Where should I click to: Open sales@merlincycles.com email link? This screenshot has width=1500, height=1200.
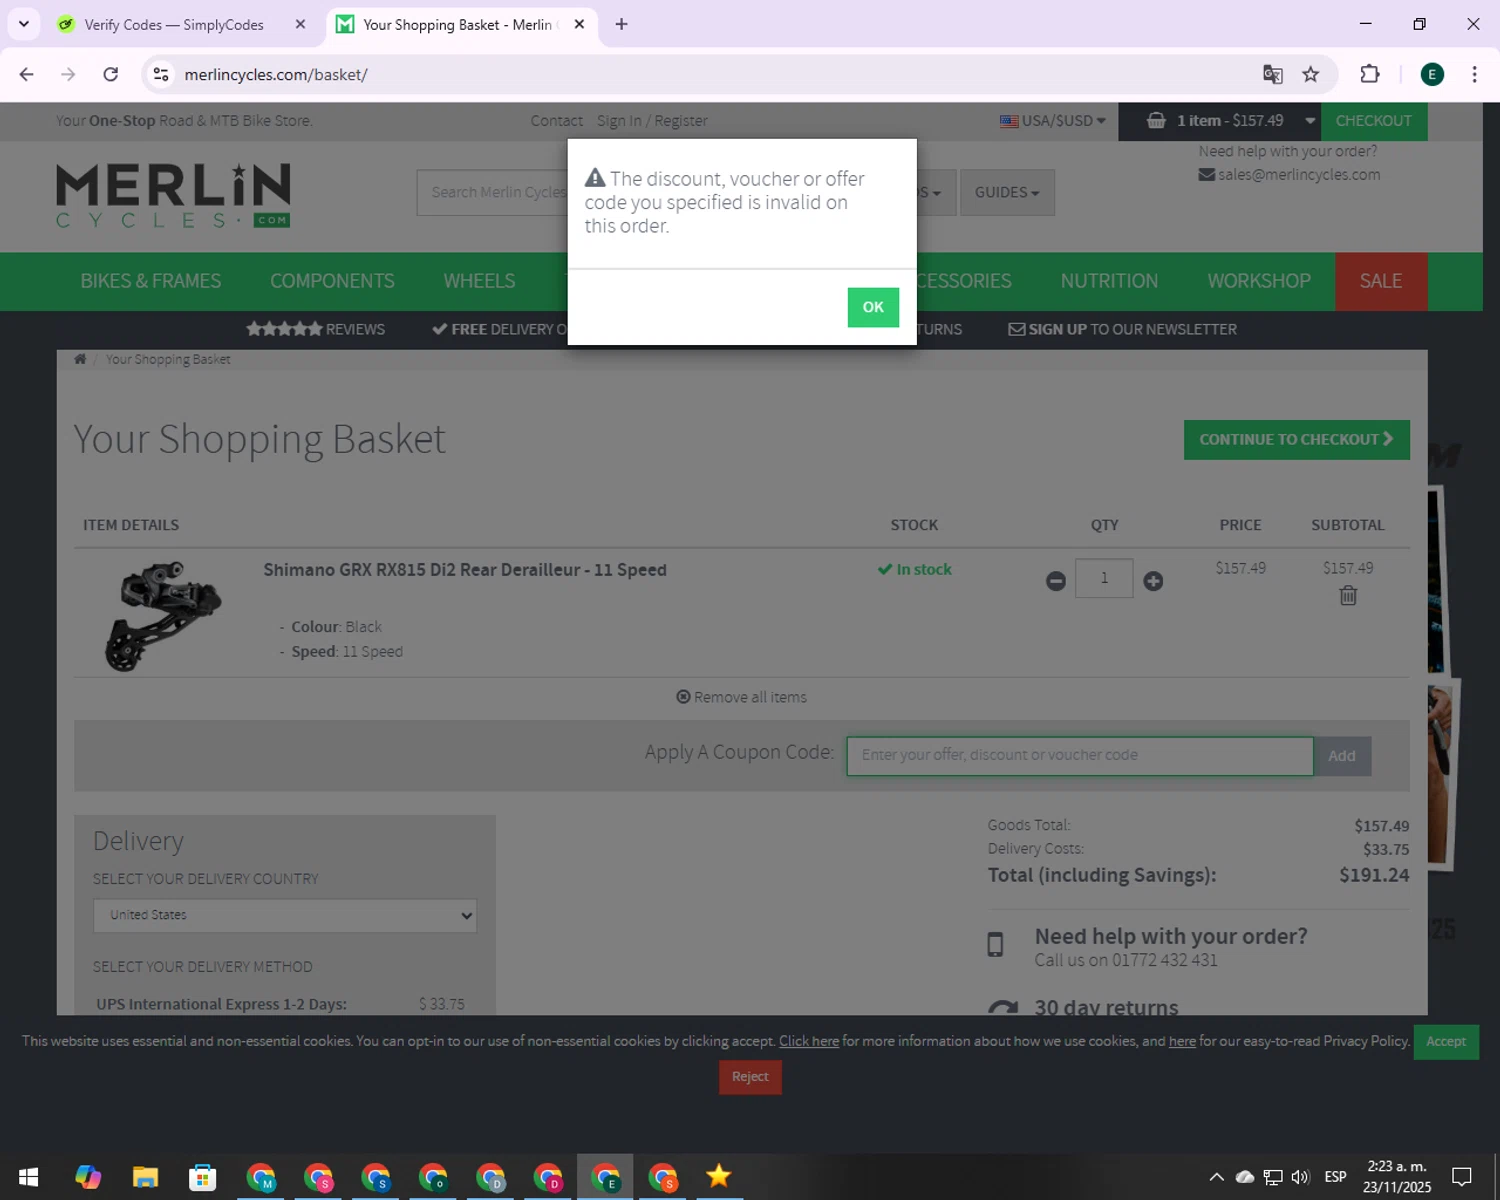tap(1289, 174)
